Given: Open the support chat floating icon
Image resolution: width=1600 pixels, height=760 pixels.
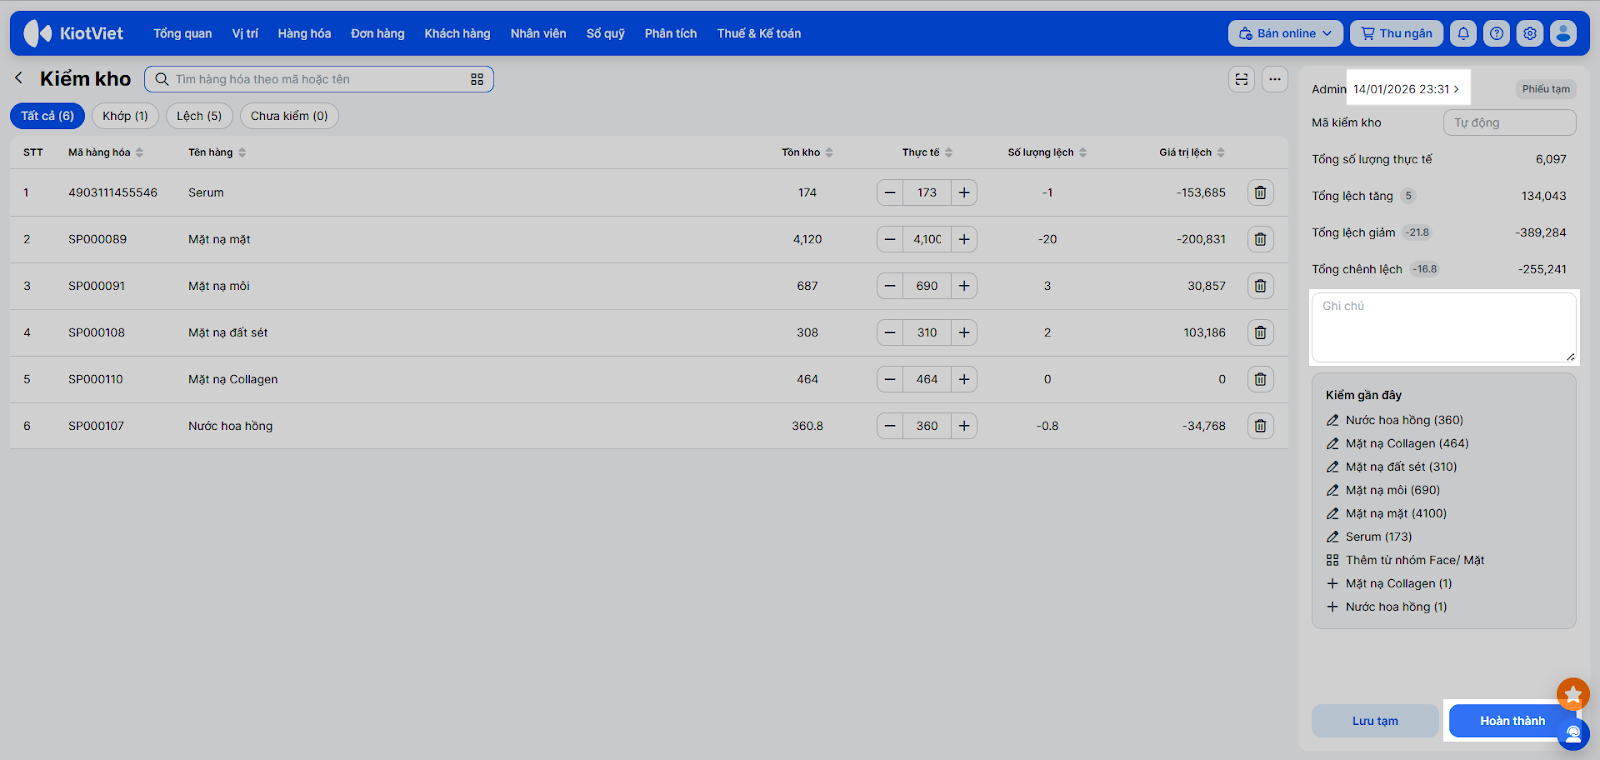Looking at the screenshot, I should 1573,734.
